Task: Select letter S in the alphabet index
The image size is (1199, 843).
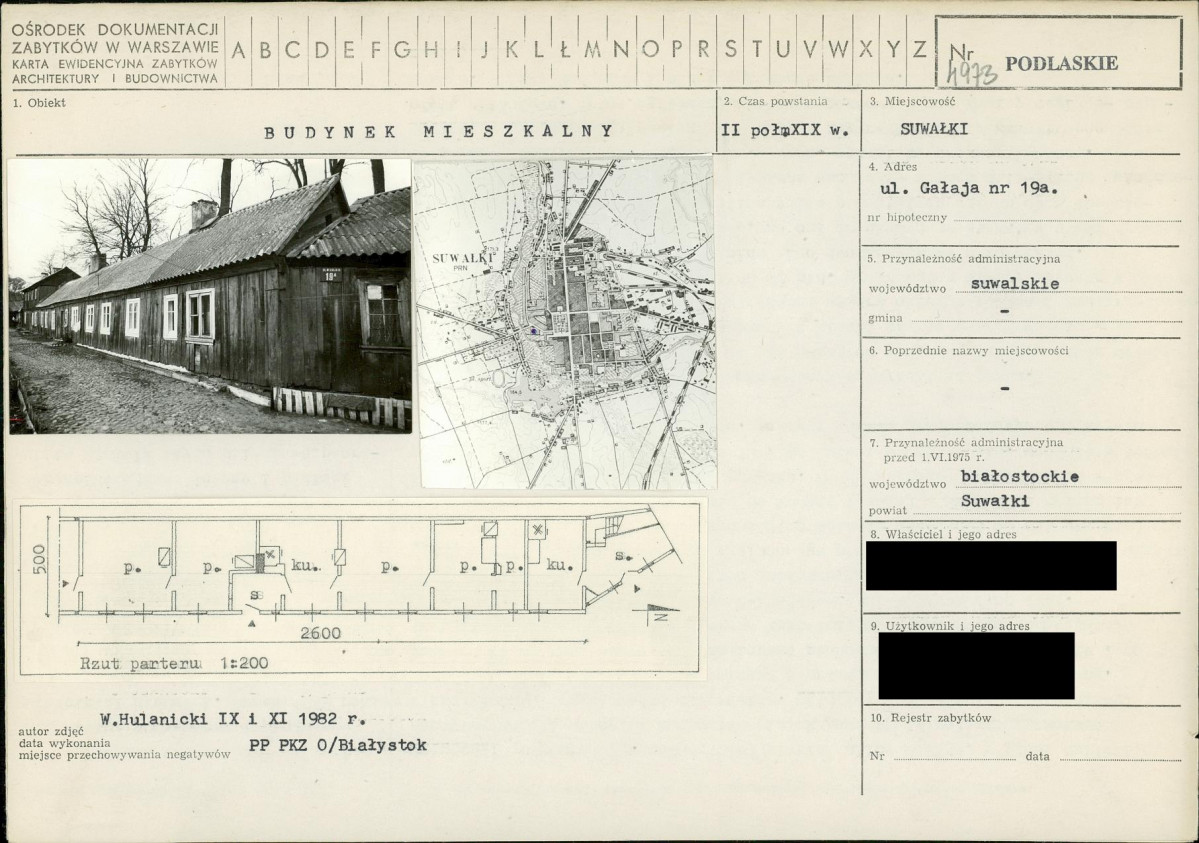Action: pyautogui.click(x=731, y=50)
